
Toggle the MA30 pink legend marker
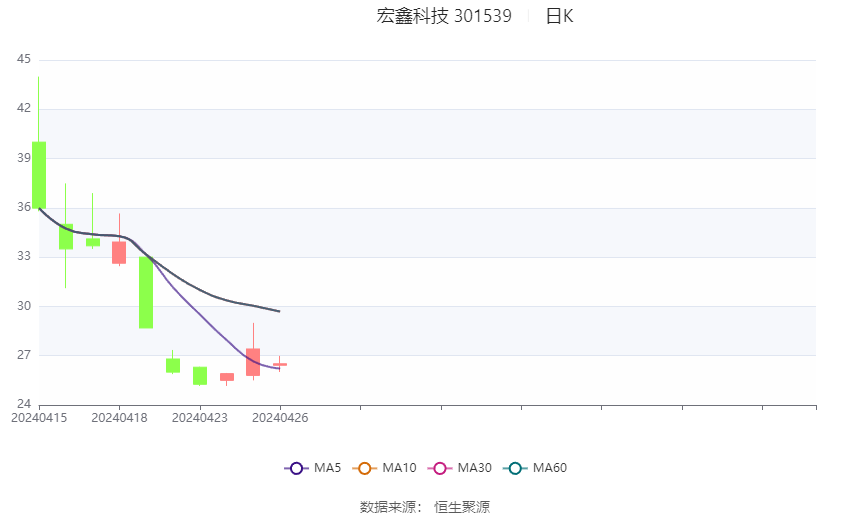pos(440,468)
